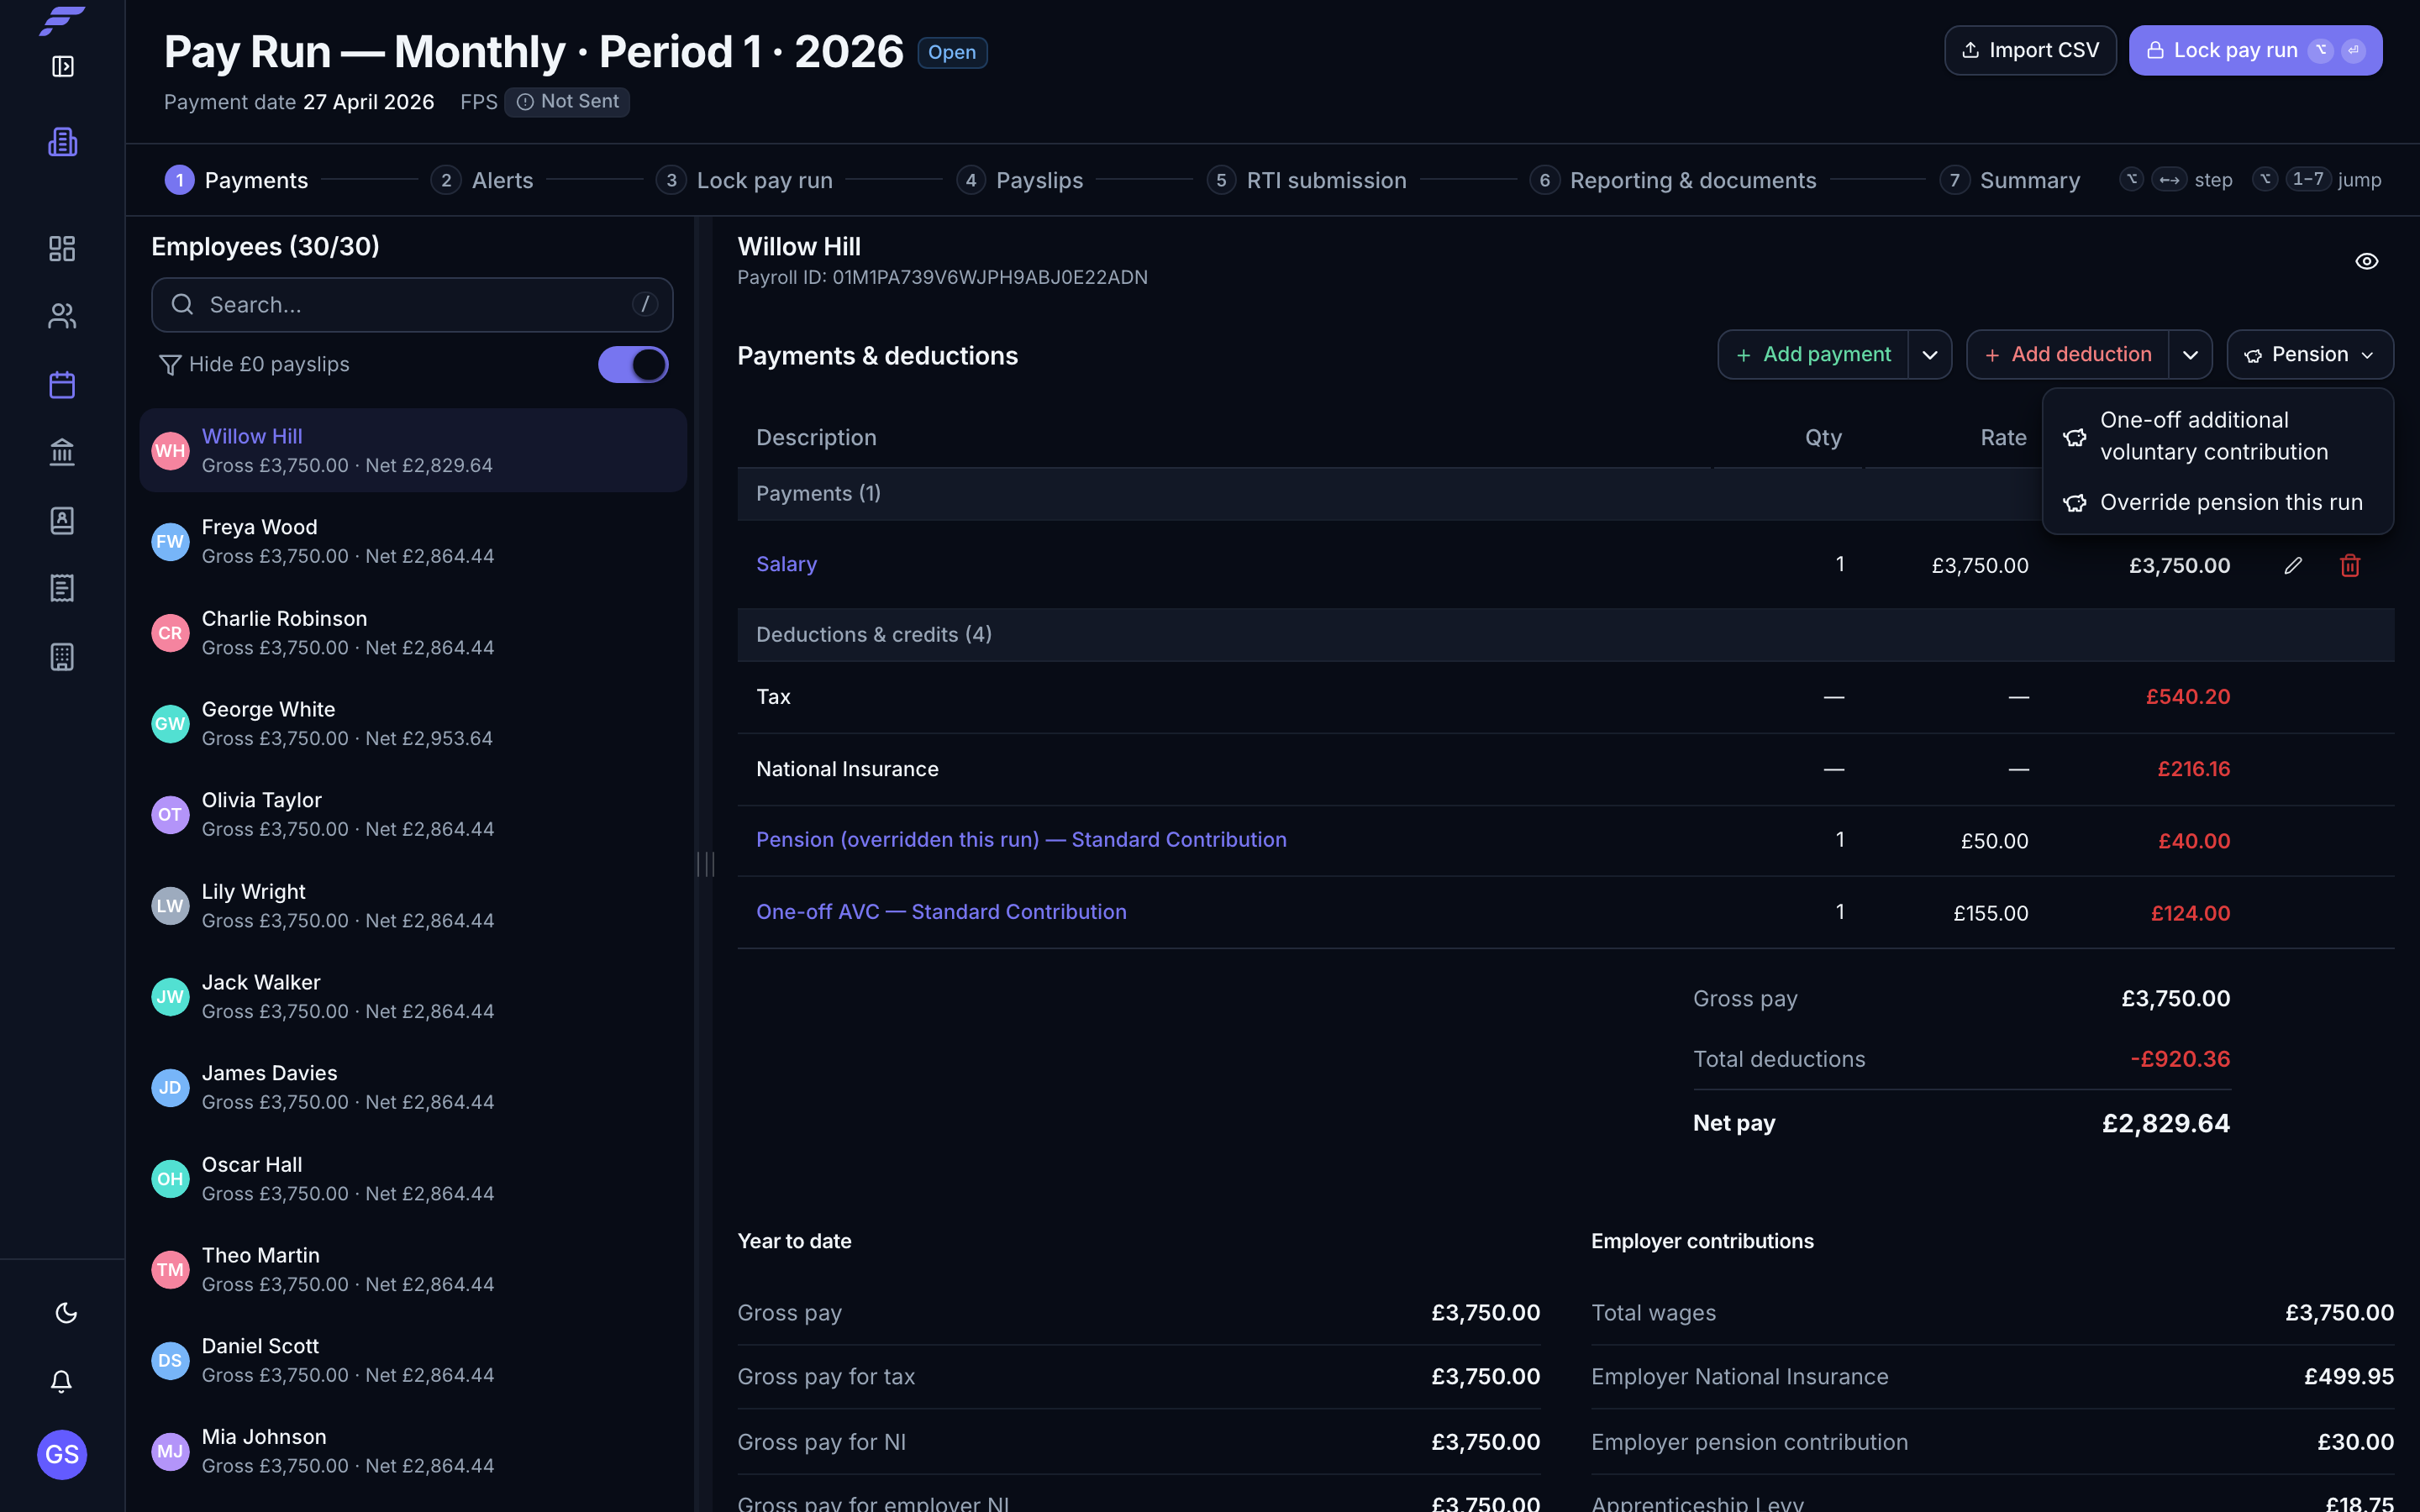Select Olivia Taylor in employee list
This screenshot has height=1512, width=2420.
pyautogui.click(x=413, y=815)
